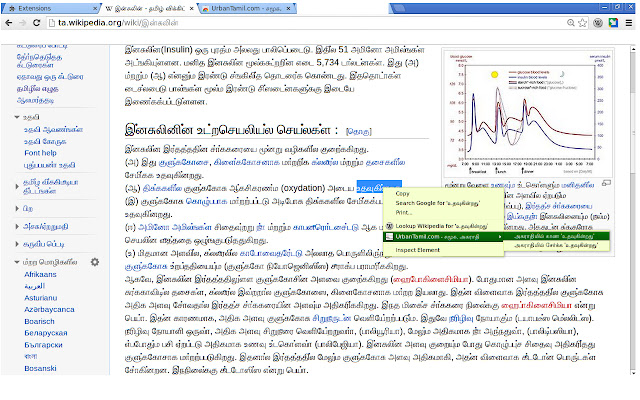The height and width of the screenshot is (400, 640).
Task: Open the Azərbaycanca language link
Action: point(49,309)
